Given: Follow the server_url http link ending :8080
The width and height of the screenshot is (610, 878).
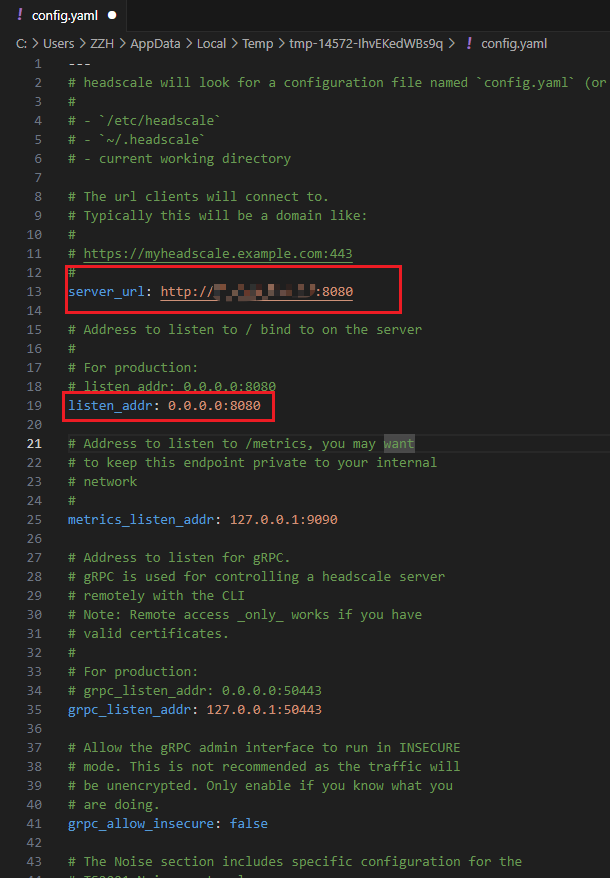Looking at the screenshot, I should [257, 292].
